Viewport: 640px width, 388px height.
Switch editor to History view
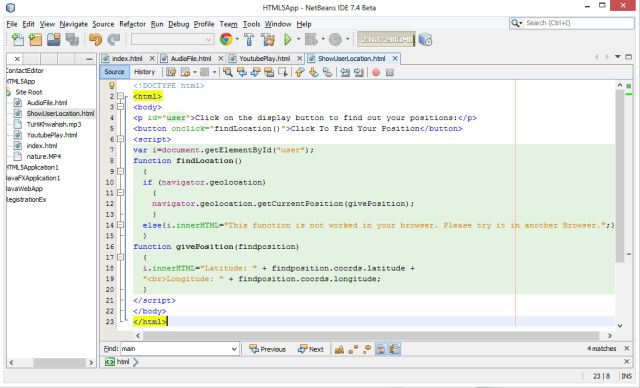(144, 72)
